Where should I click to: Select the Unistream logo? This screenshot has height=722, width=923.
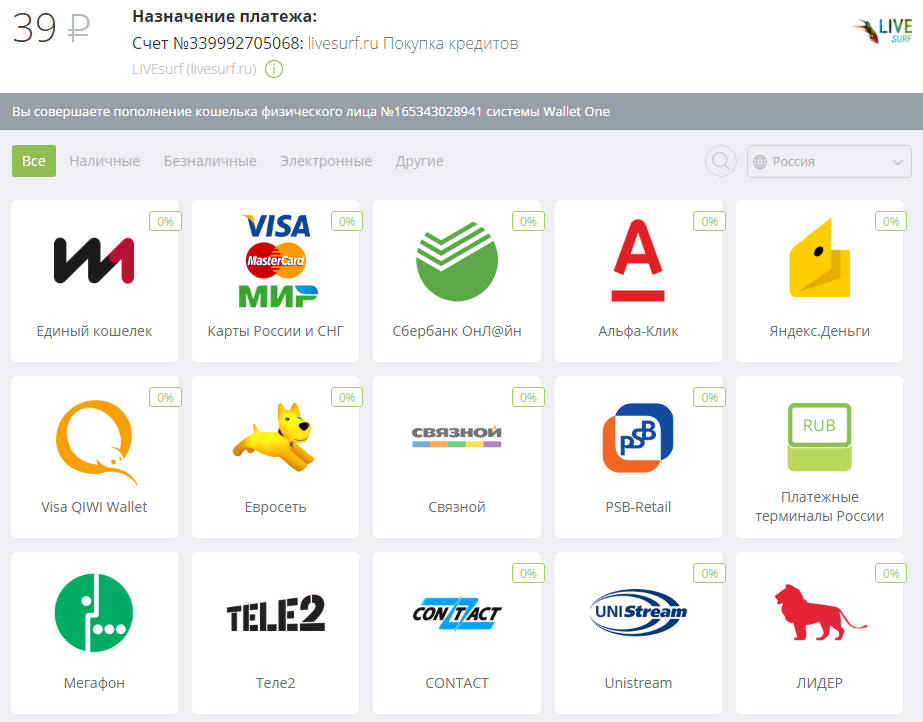coord(638,612)
